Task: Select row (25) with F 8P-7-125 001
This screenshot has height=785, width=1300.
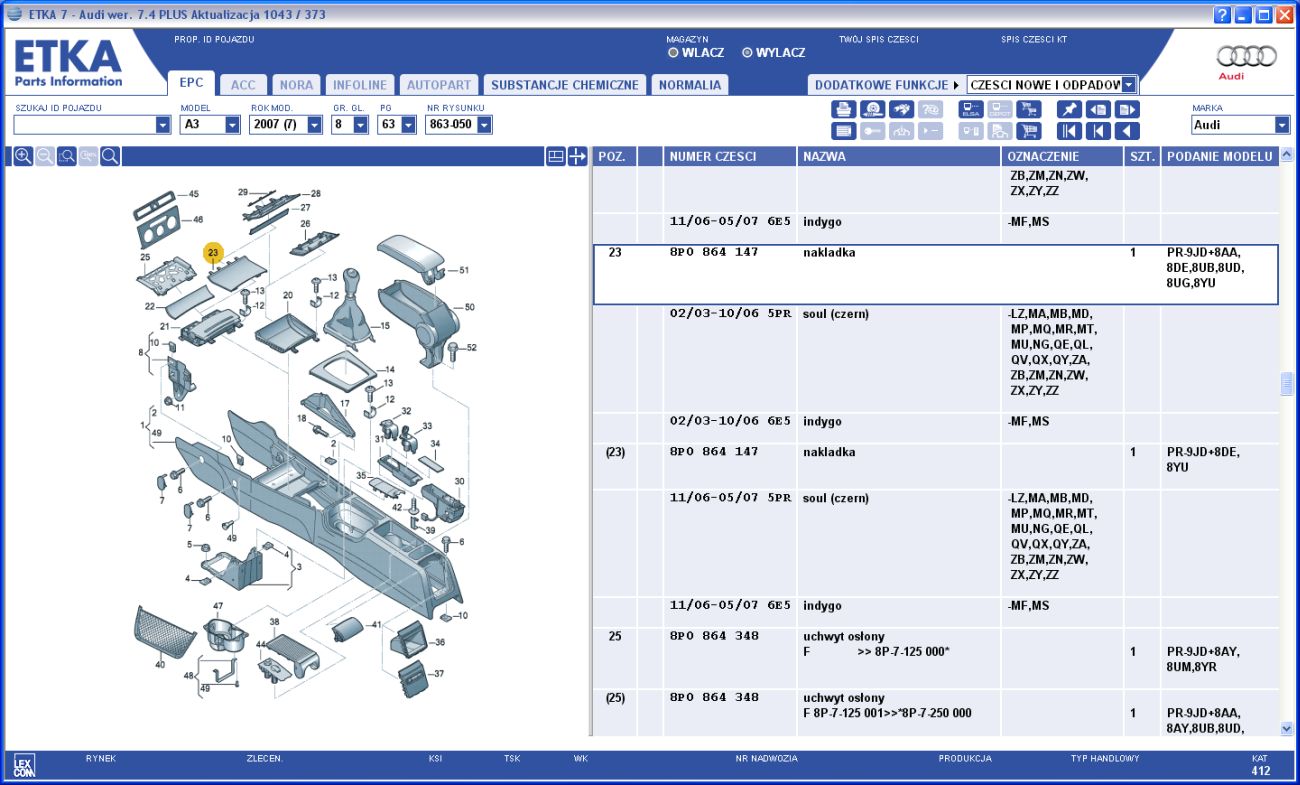Action: pos(936,713)
